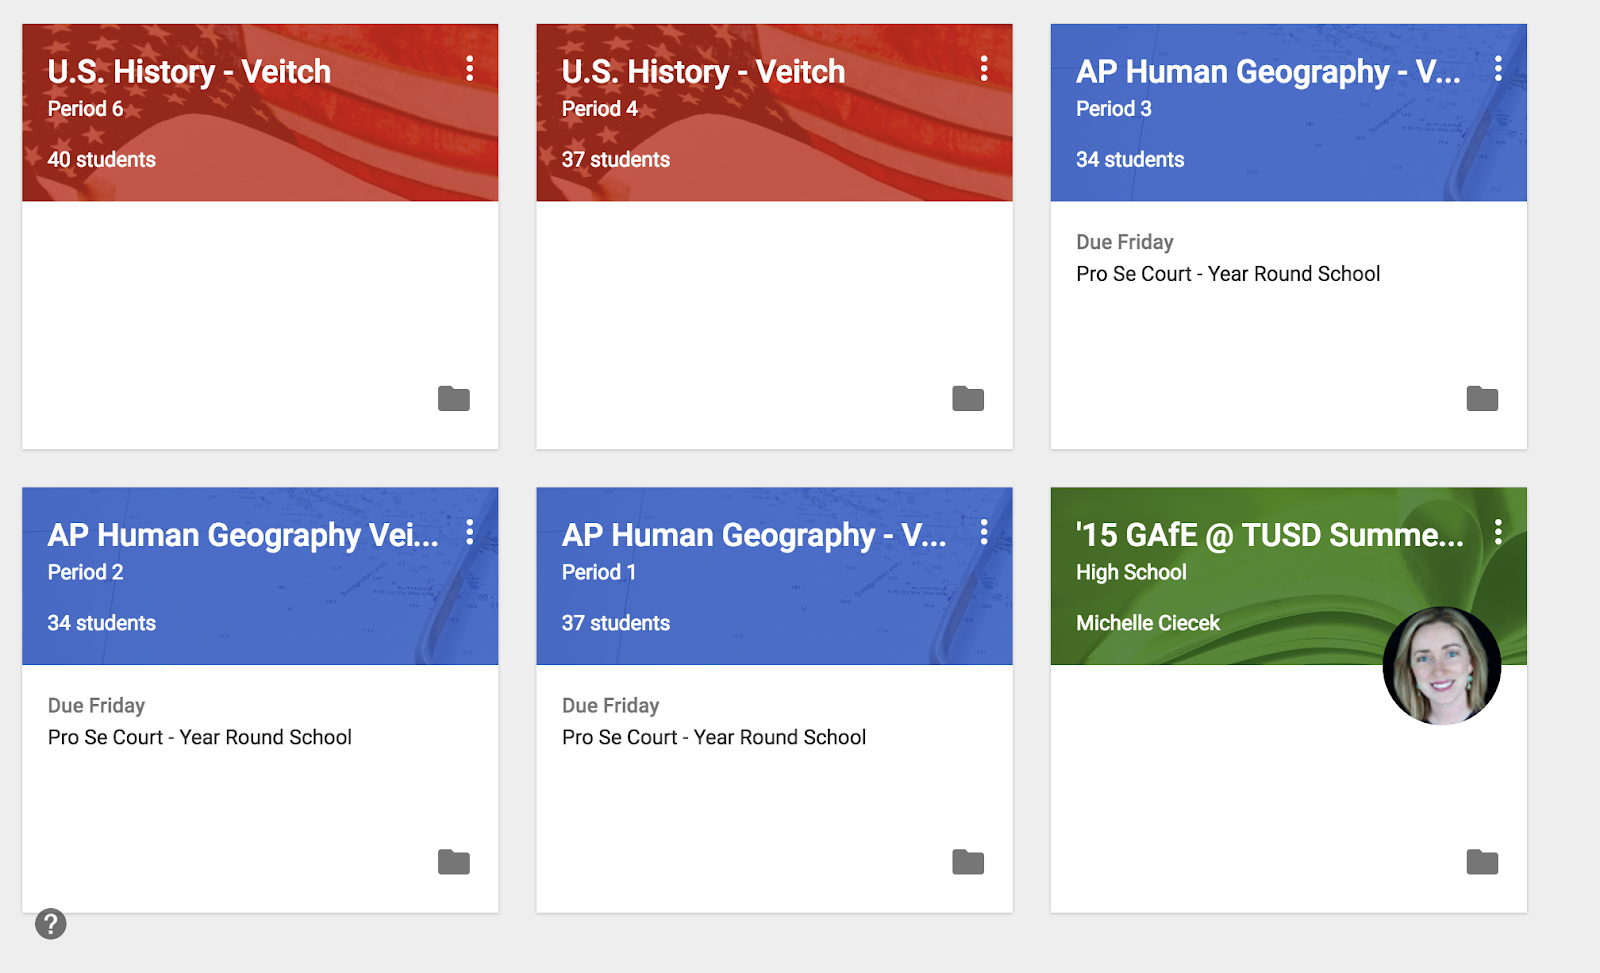Open options menu for U.S. History Period 6

(469, 69)
